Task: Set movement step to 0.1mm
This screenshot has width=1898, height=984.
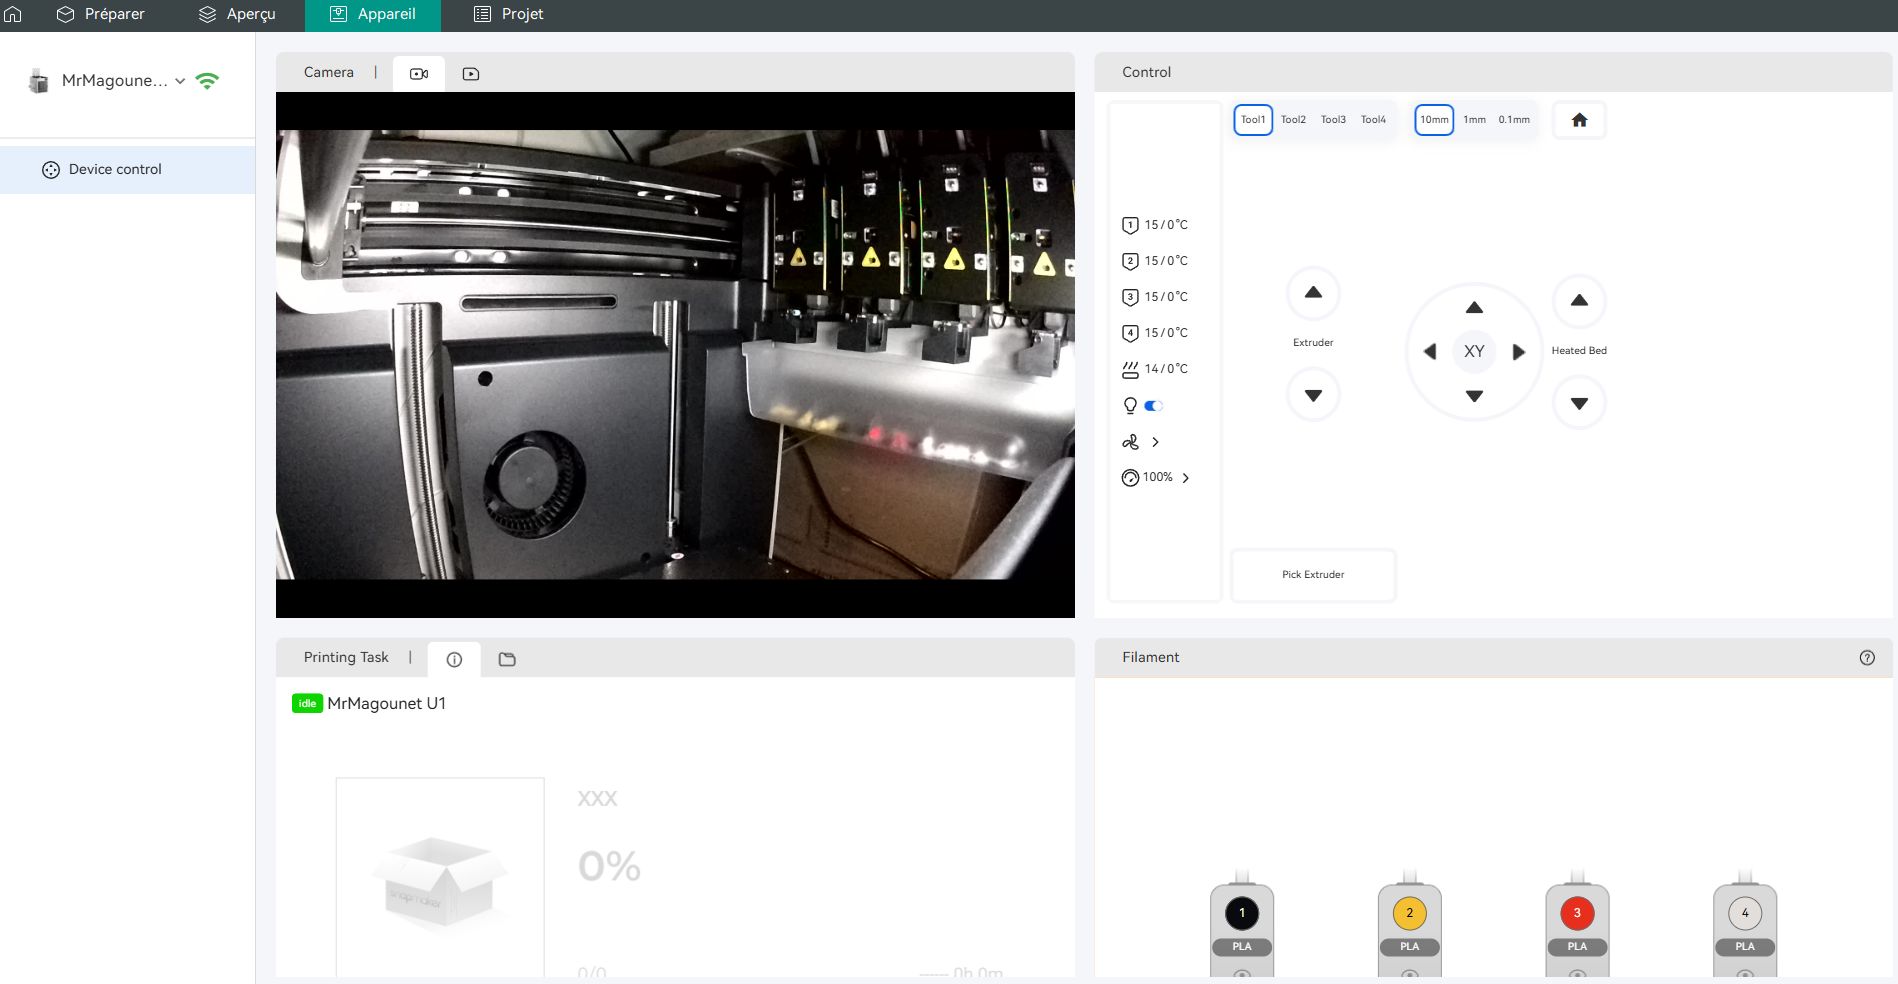Action: (x=1514, y=120)
